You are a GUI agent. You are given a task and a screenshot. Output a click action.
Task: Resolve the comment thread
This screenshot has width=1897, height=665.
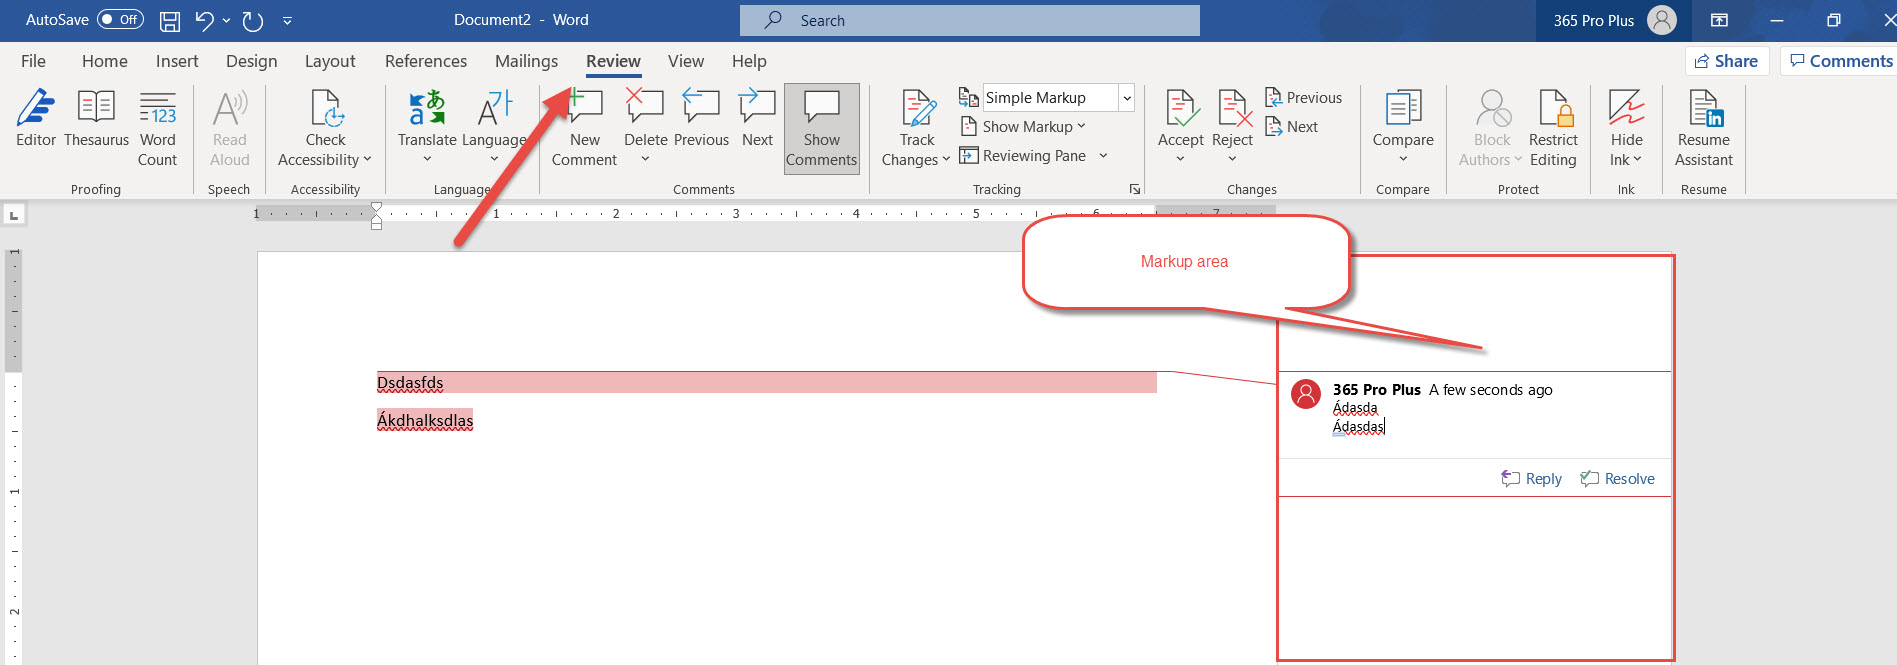coord(1617,479)
